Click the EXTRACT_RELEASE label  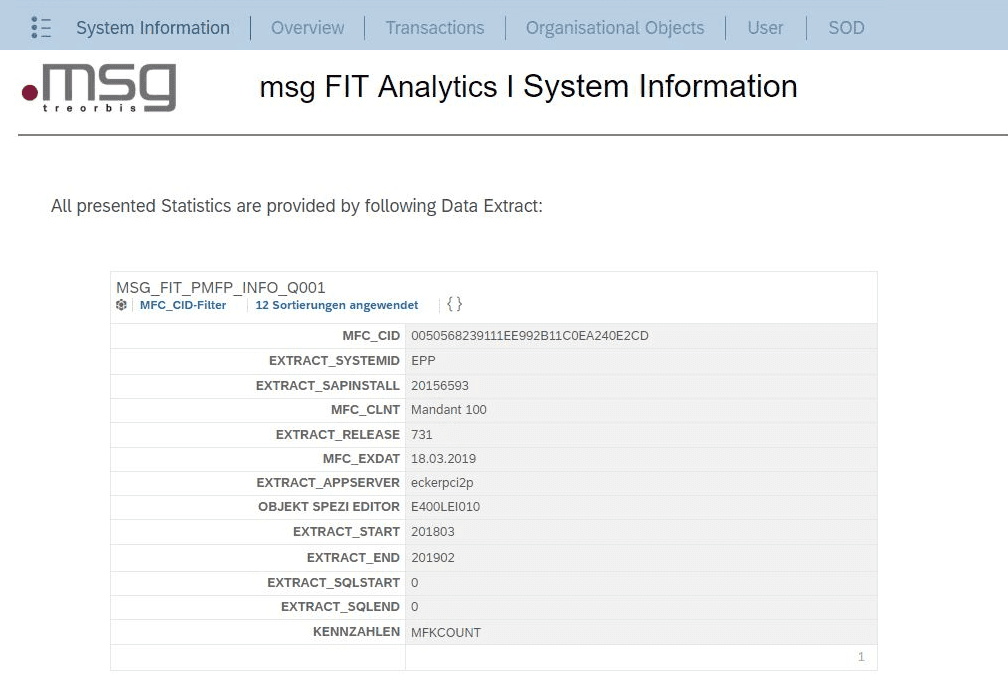[338, 435]
